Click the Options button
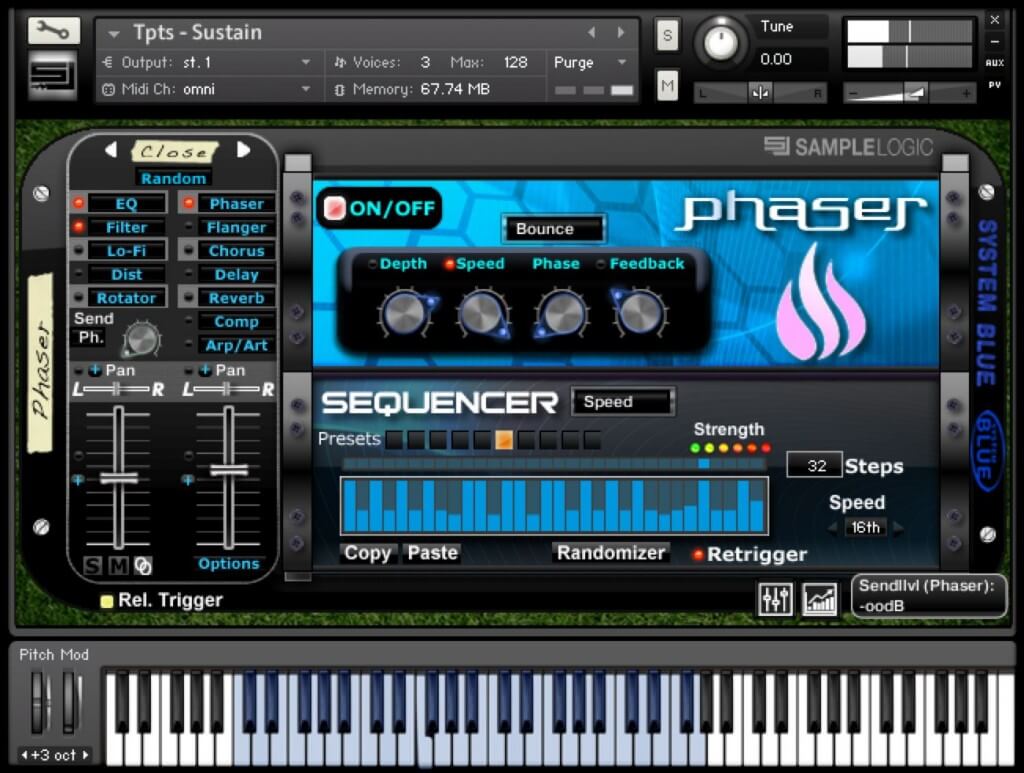Viewport: 1024px width, 773px height. click(x=229, y=563)
